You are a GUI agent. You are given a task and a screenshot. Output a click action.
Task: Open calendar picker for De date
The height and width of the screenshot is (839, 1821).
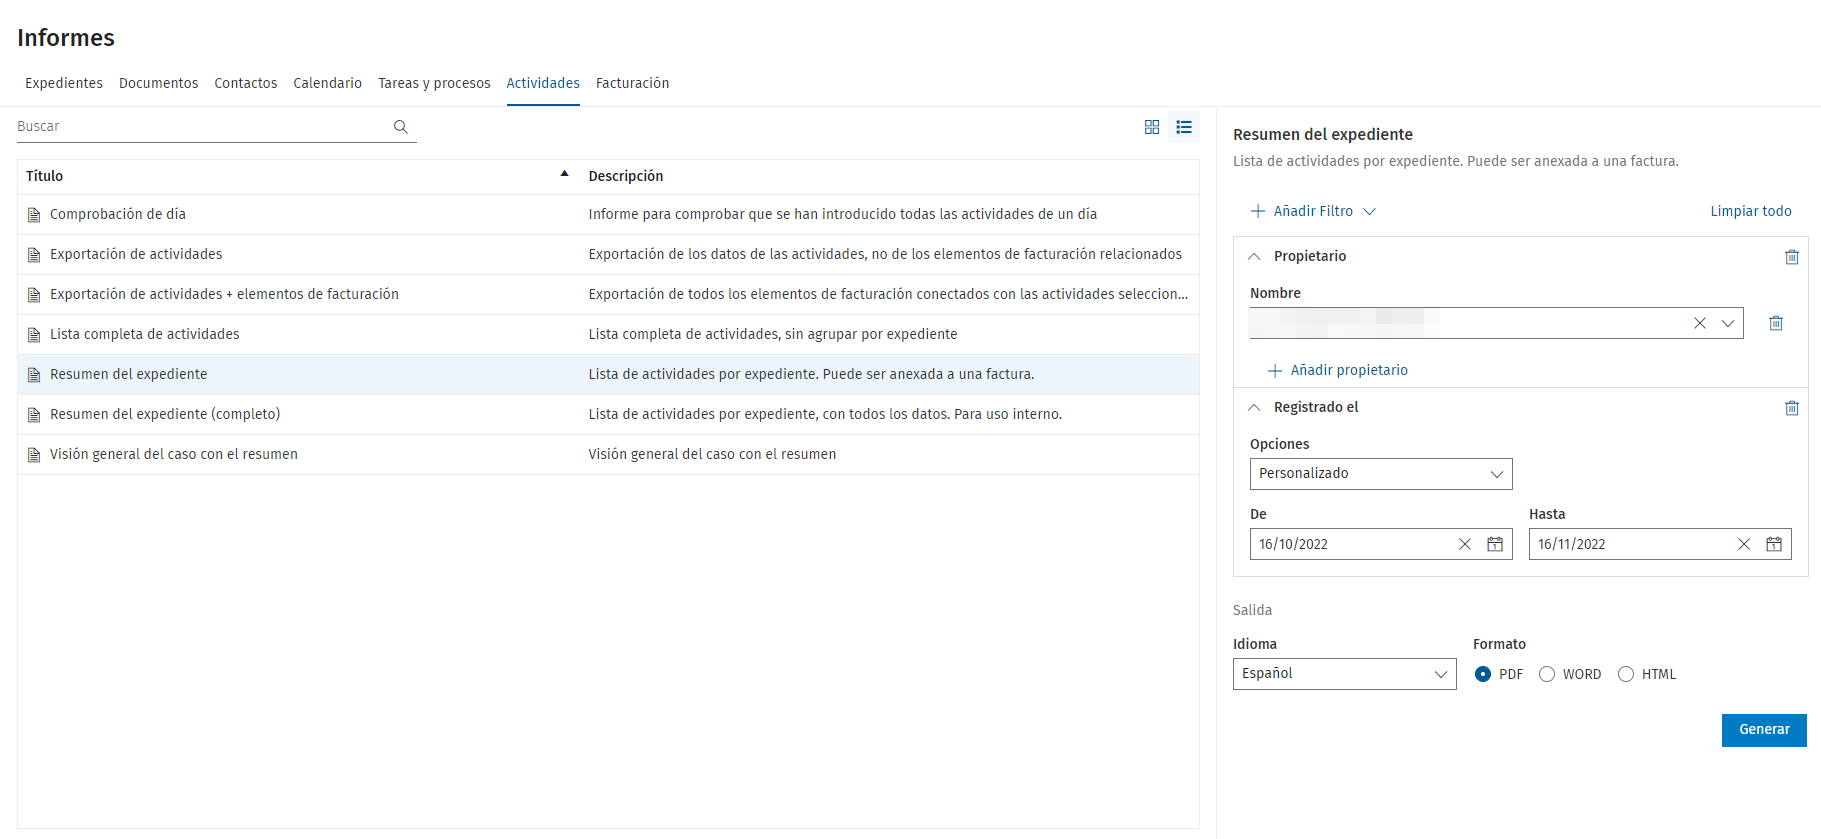tap(1495, 544)
